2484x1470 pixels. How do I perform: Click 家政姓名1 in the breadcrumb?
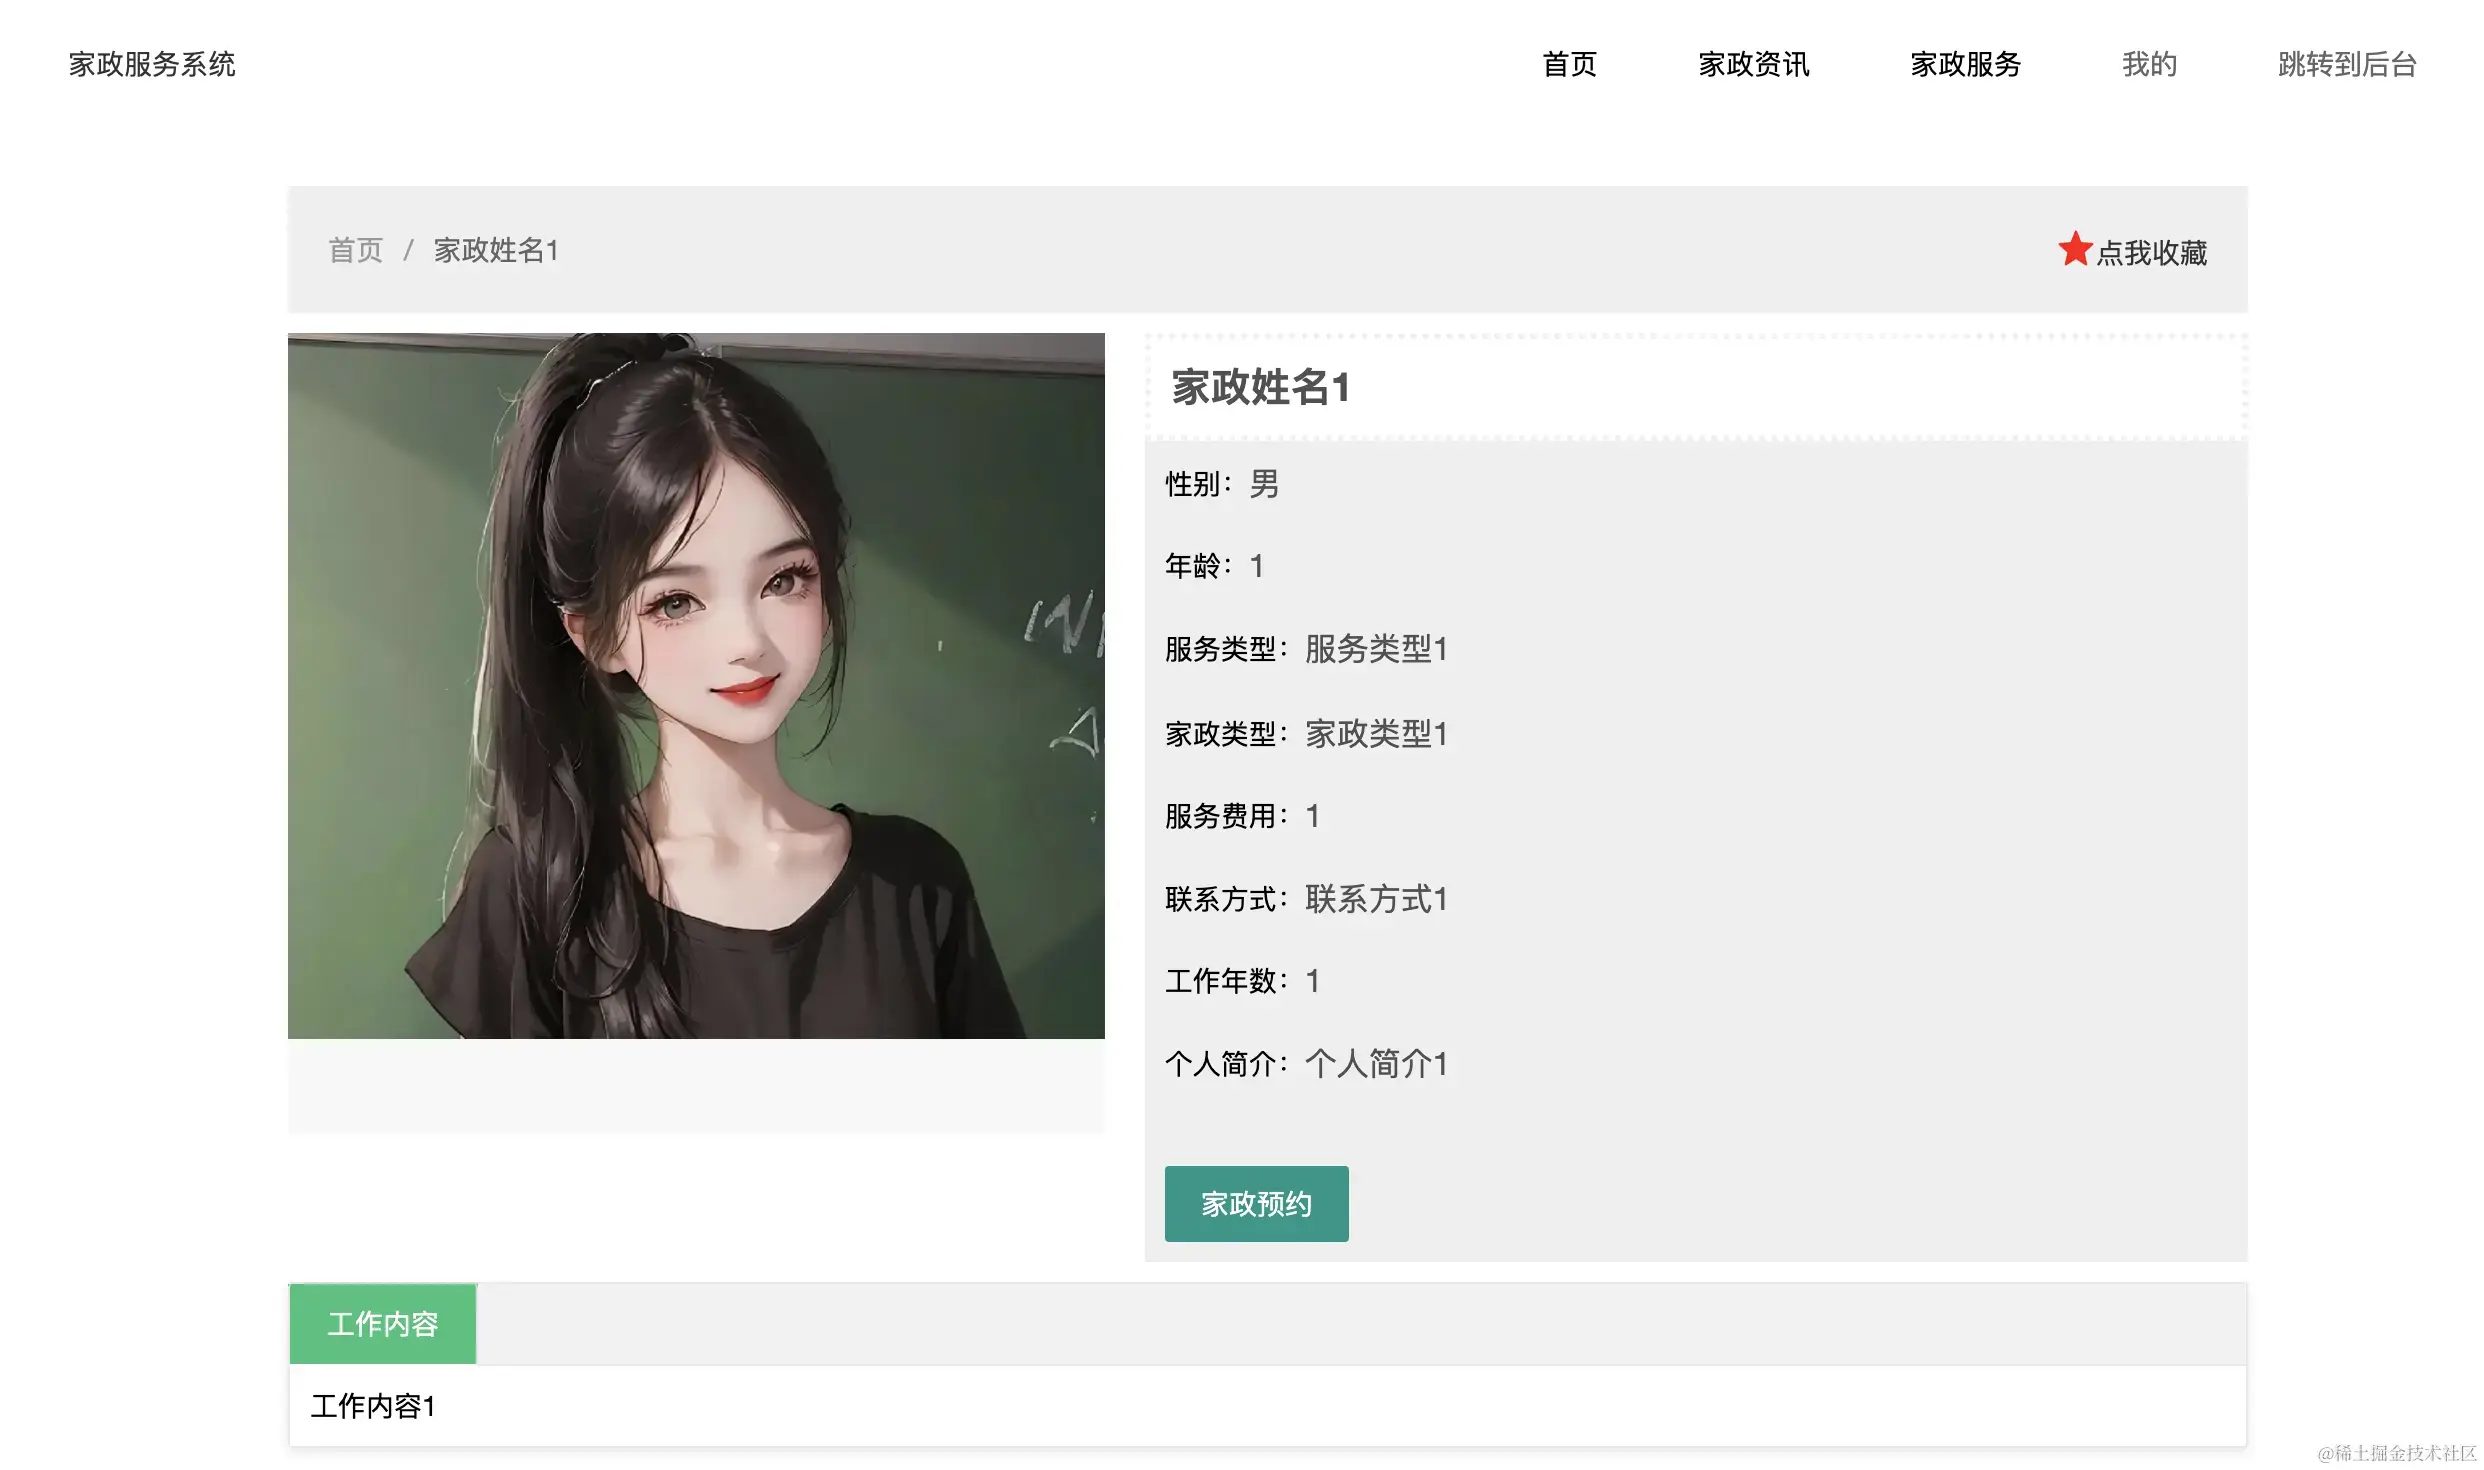pyautogui.click(x=496, y=250)
